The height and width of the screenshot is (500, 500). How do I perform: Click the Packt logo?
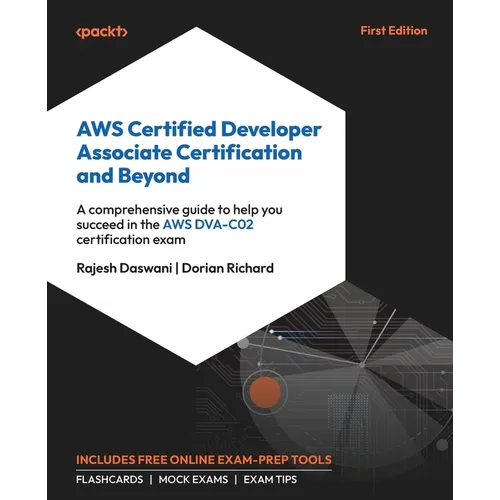coord(102,32)
